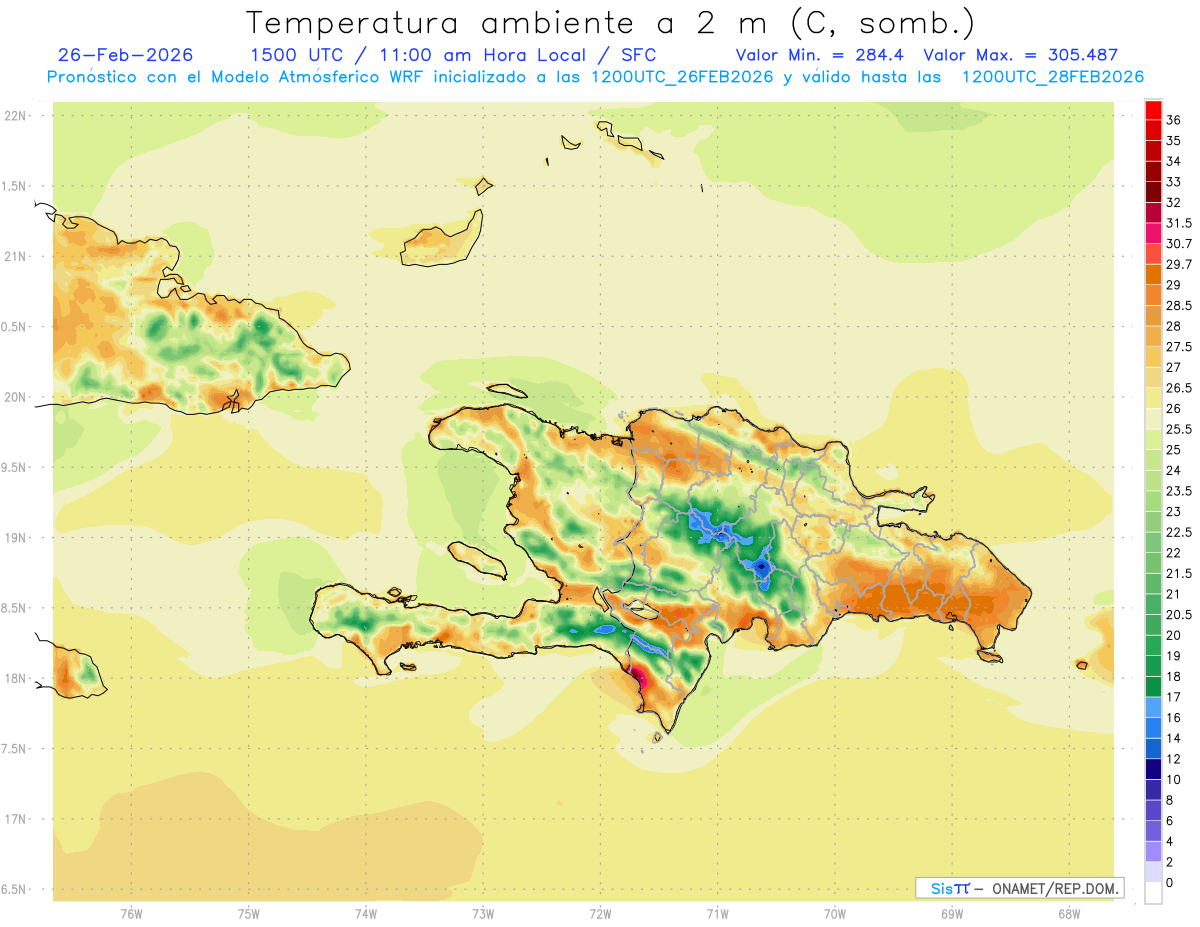Click the '17N' latitude label

[14, 819]
